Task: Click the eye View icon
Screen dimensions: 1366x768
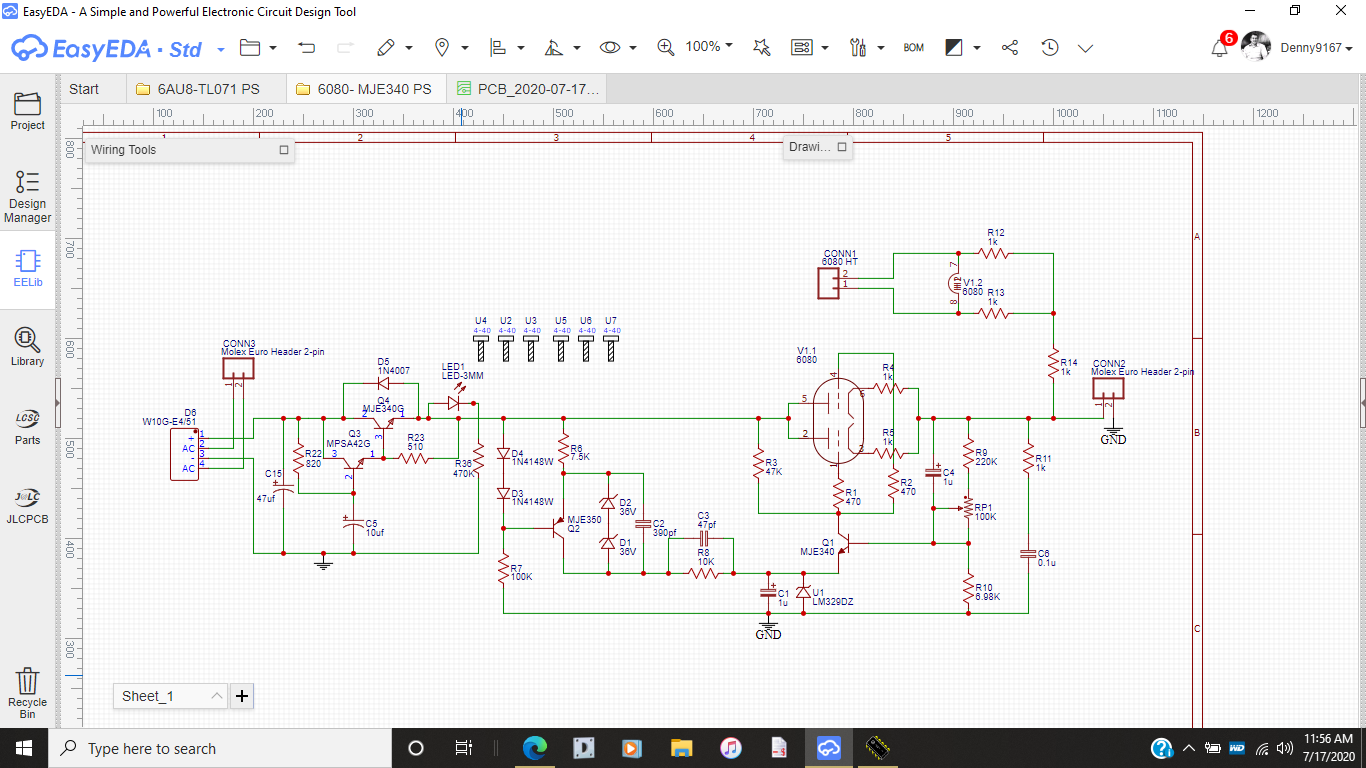Action: (610, 47)
